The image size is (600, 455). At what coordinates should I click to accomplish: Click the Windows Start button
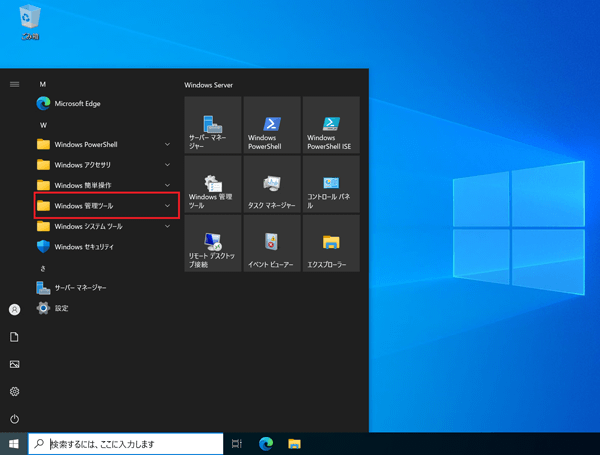[x=14, y=444]
